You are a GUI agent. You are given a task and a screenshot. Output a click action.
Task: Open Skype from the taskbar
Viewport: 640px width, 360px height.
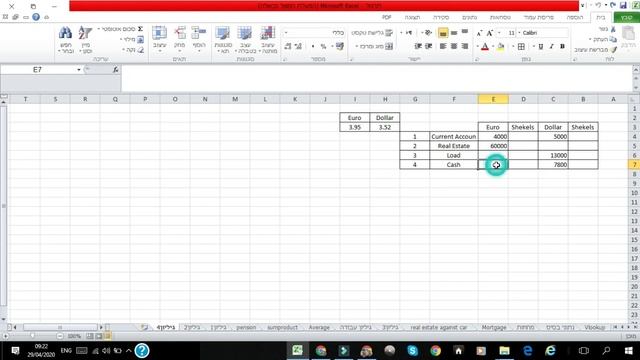pos(412,351)
